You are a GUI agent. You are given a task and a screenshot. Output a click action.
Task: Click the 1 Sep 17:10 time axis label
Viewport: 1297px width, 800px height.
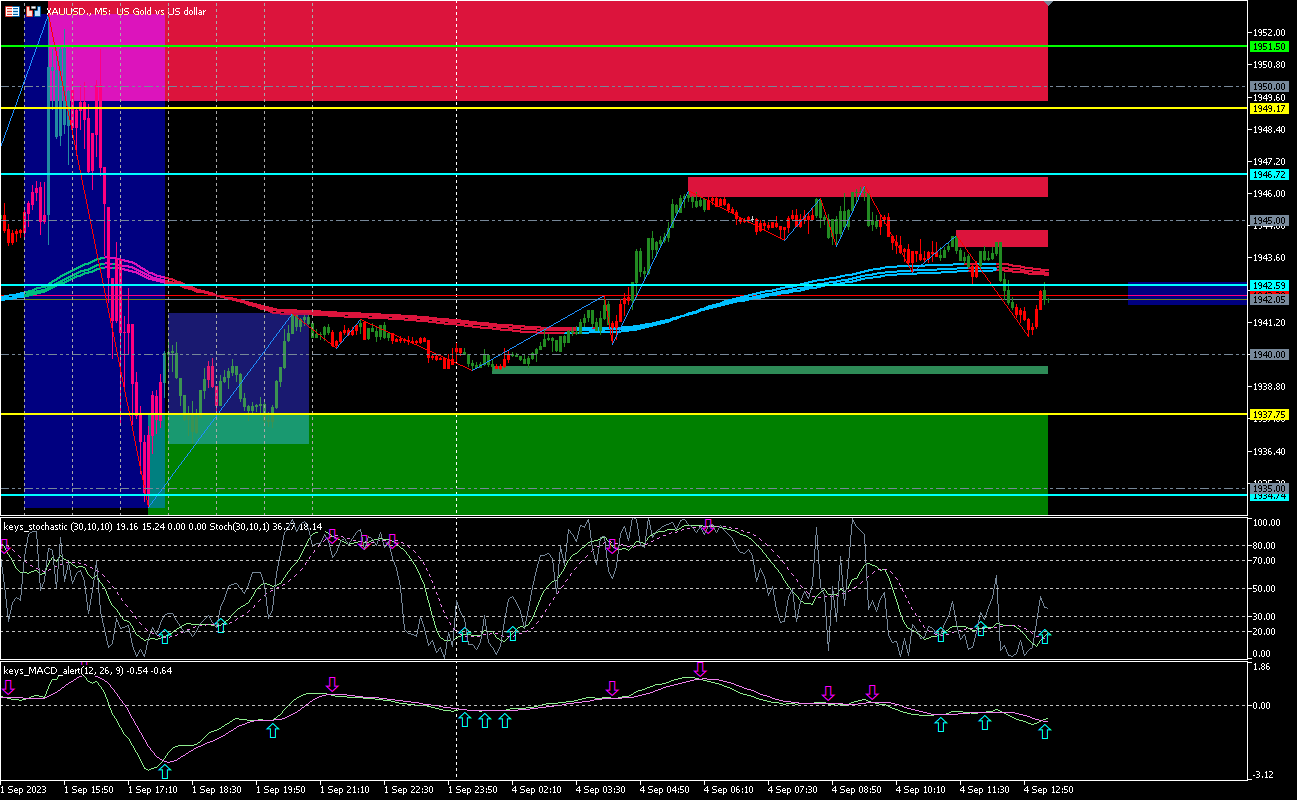(x=152, y=789)
